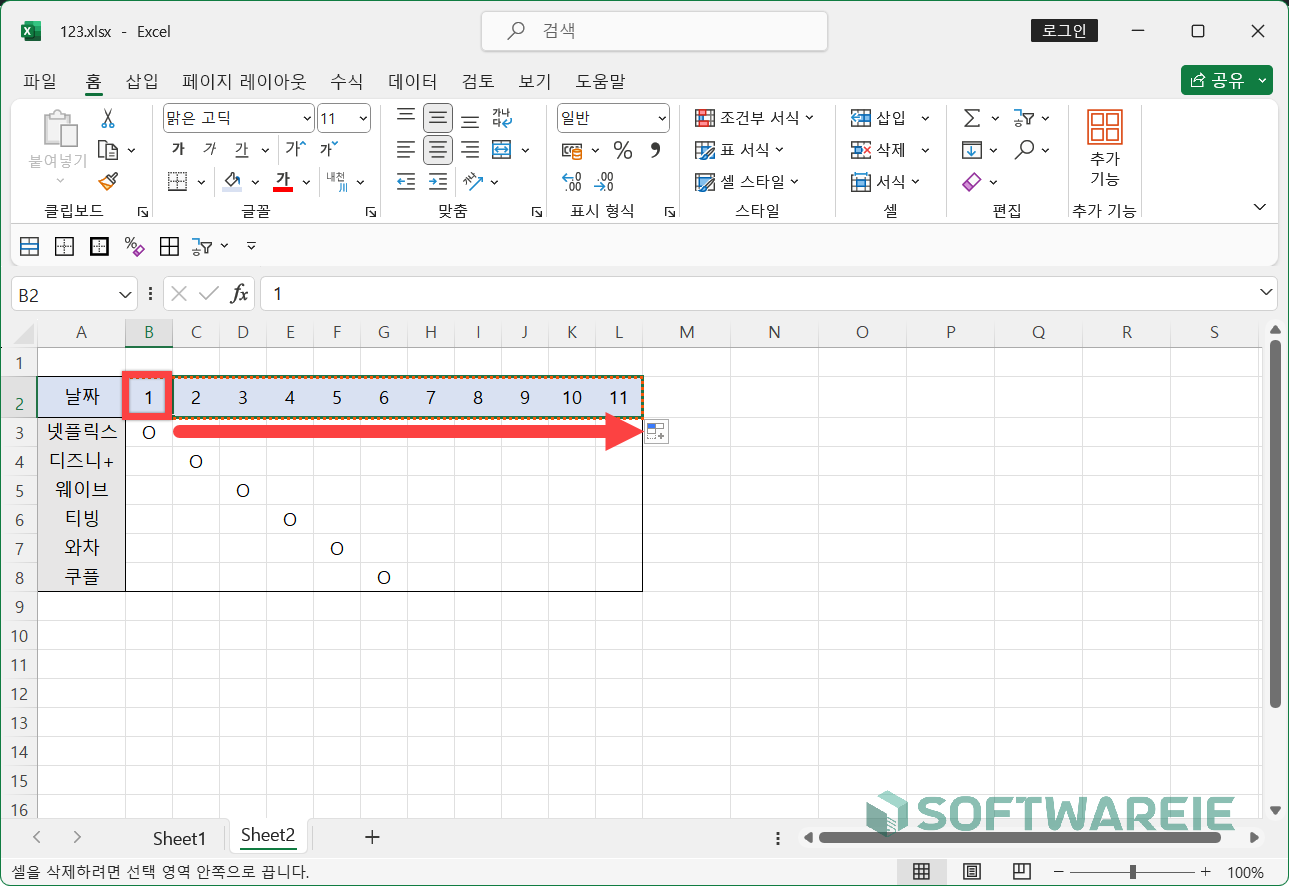The width and height of the screenshot is (1289, 886).
Task: Increase font size with 가^ button
Action: pyautogui.click(x=295, y=149)
